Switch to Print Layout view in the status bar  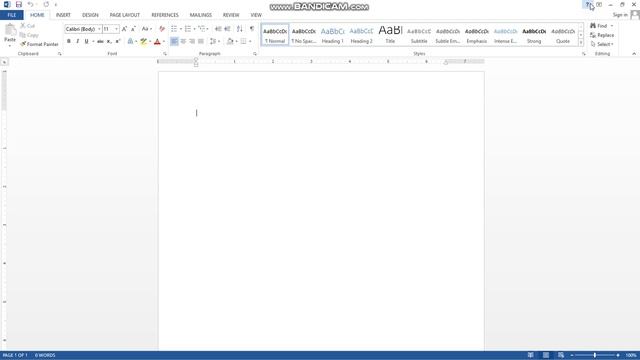pos(546,355)
